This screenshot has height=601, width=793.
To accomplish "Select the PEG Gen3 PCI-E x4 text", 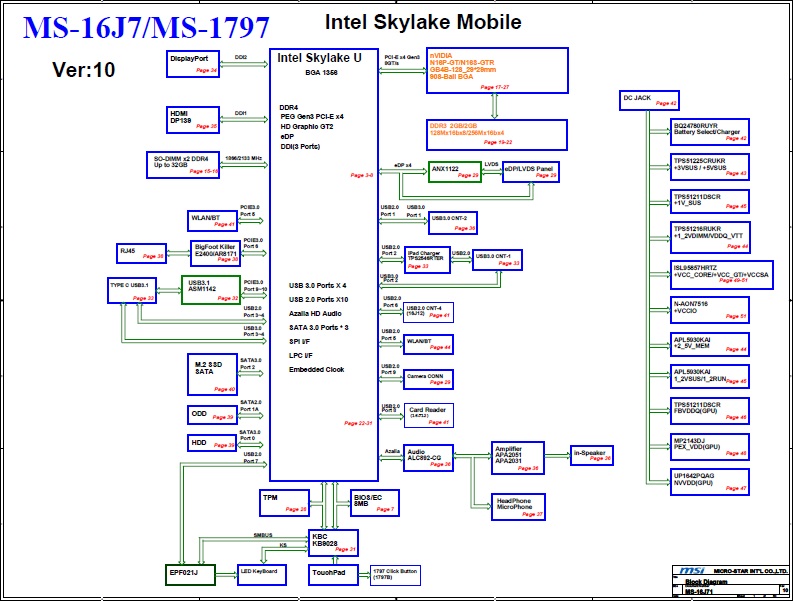I will coord(312,116).
